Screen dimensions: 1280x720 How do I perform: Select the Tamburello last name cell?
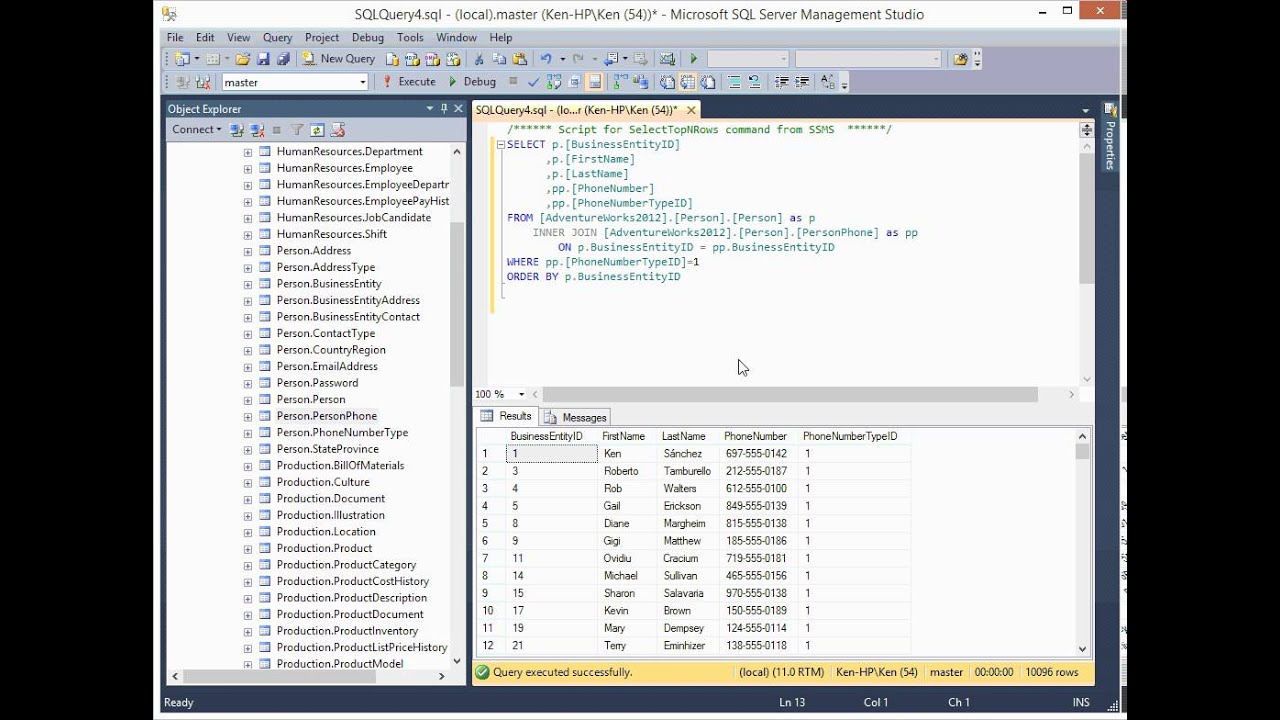tap(687, 471)
